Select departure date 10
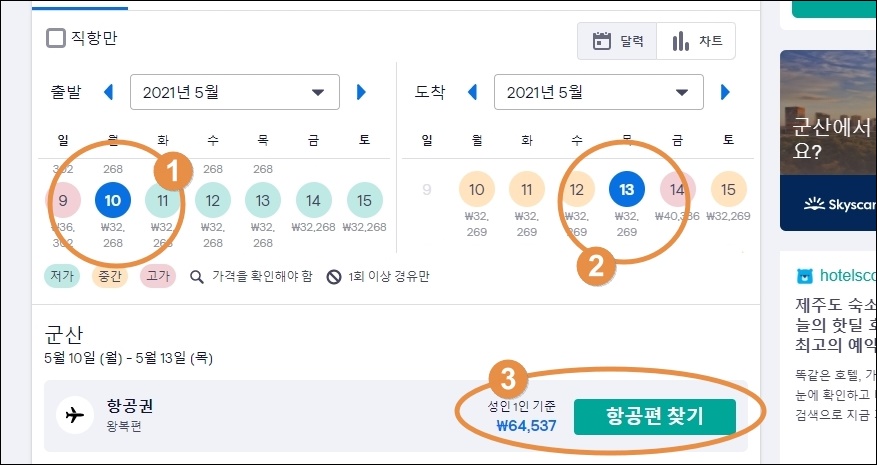The width and height of the screenshot is (877, 465). (x=113, y=200)
